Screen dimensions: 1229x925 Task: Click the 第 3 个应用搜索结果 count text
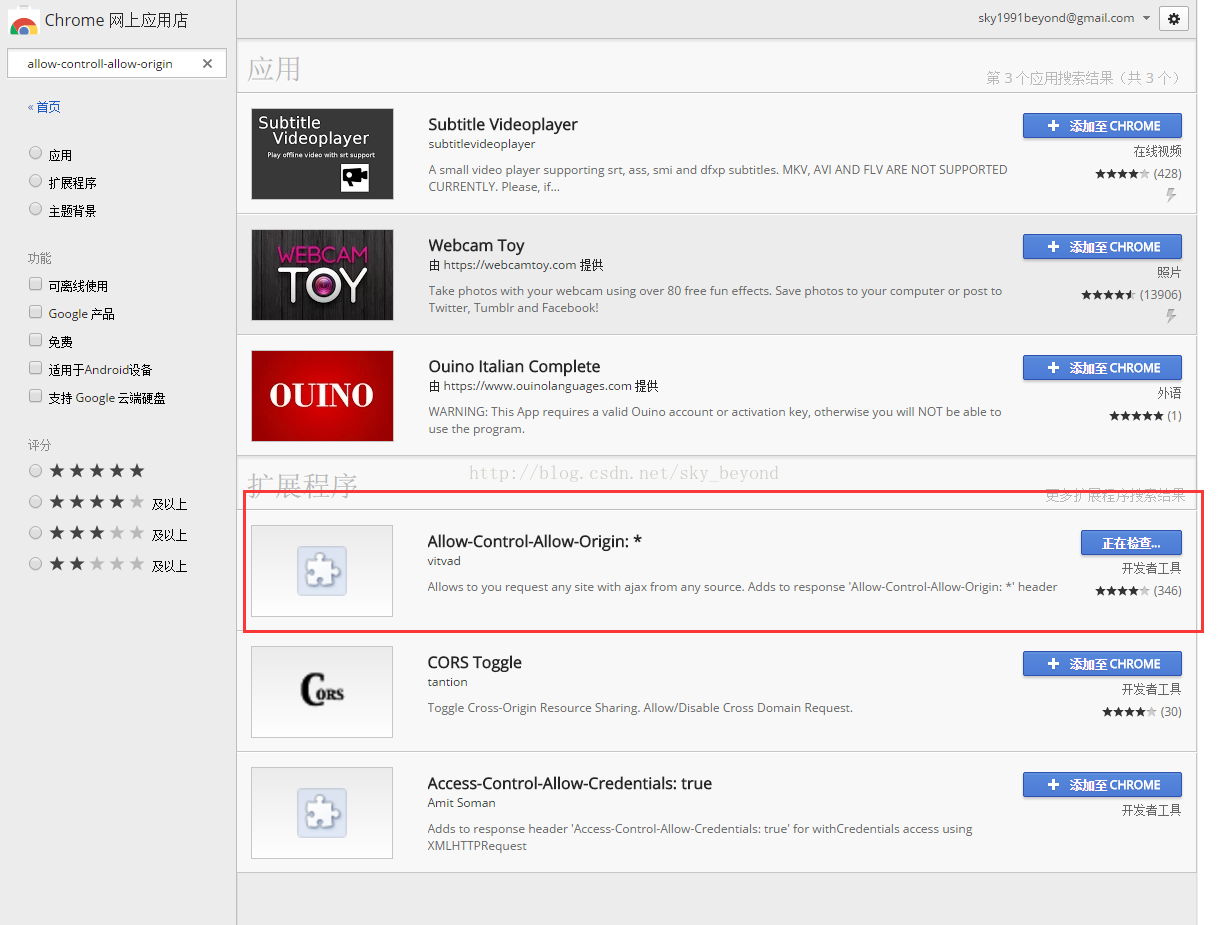1085,77
